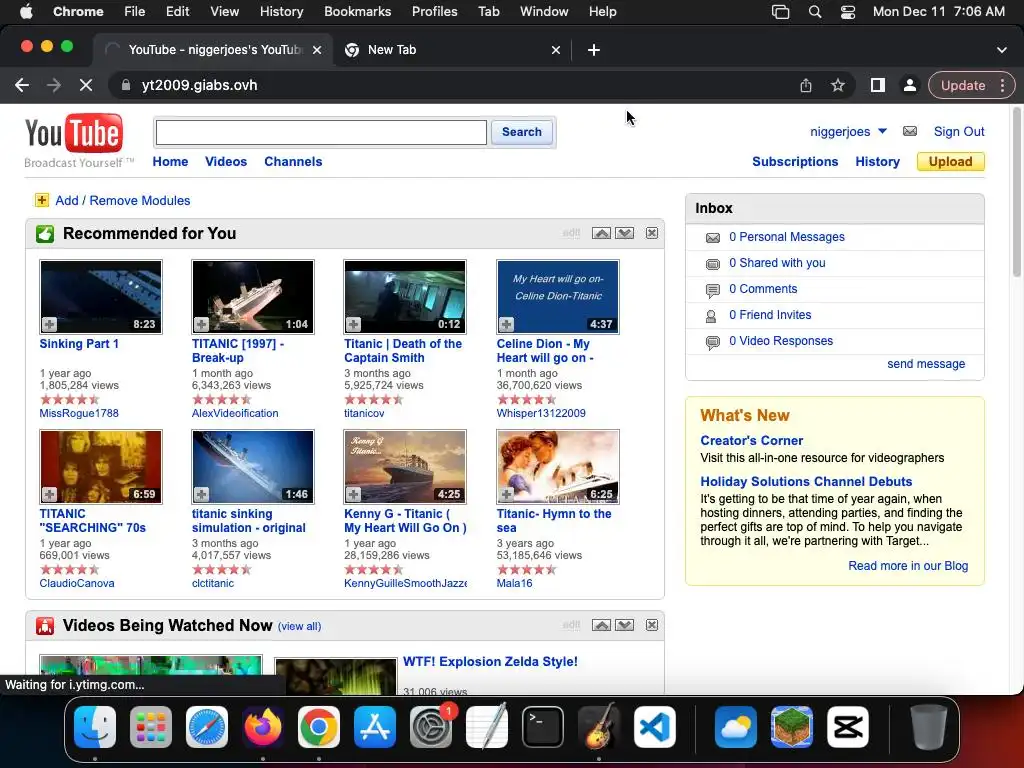Screen dimensions: 1024x768
Task: Launch Visual Studio Code from the Dock
Action: pyautogui.click(x=655, y=727)
